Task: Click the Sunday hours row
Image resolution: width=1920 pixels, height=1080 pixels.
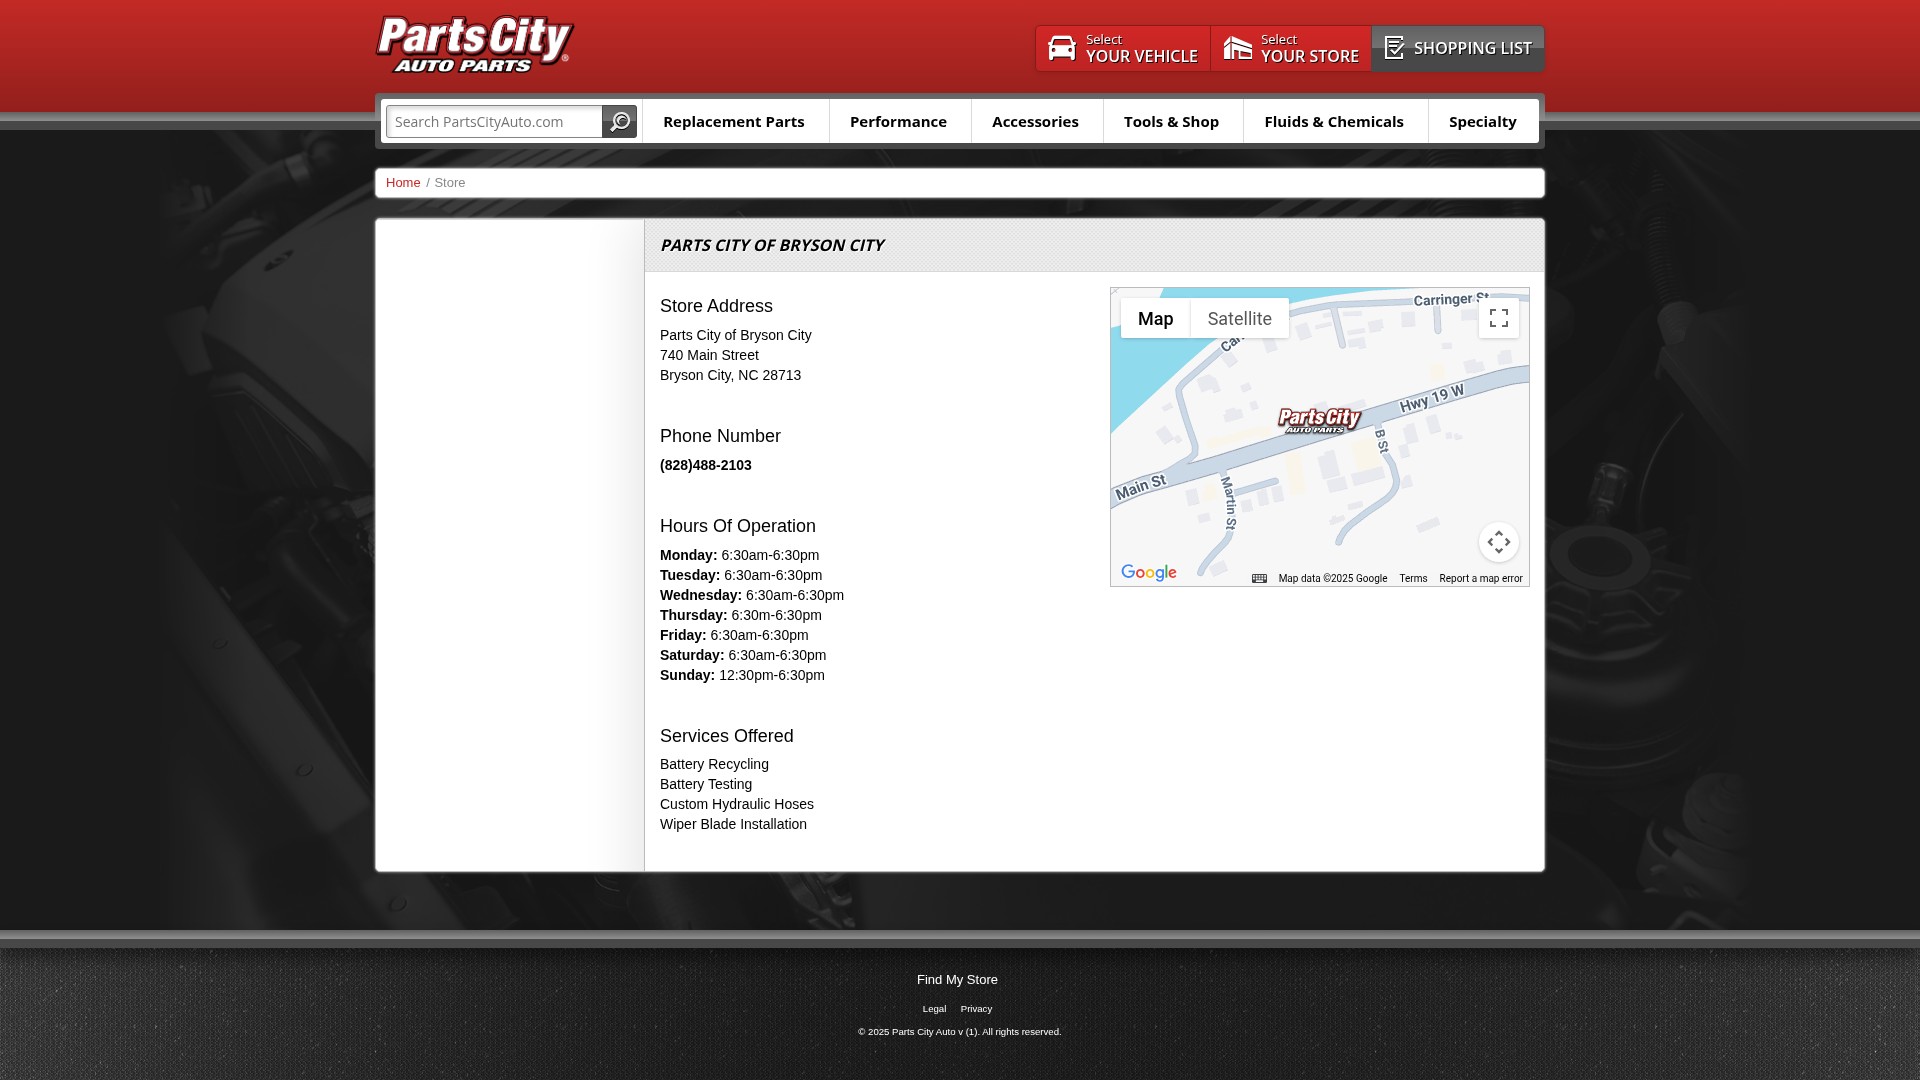Action: [742, 675]
